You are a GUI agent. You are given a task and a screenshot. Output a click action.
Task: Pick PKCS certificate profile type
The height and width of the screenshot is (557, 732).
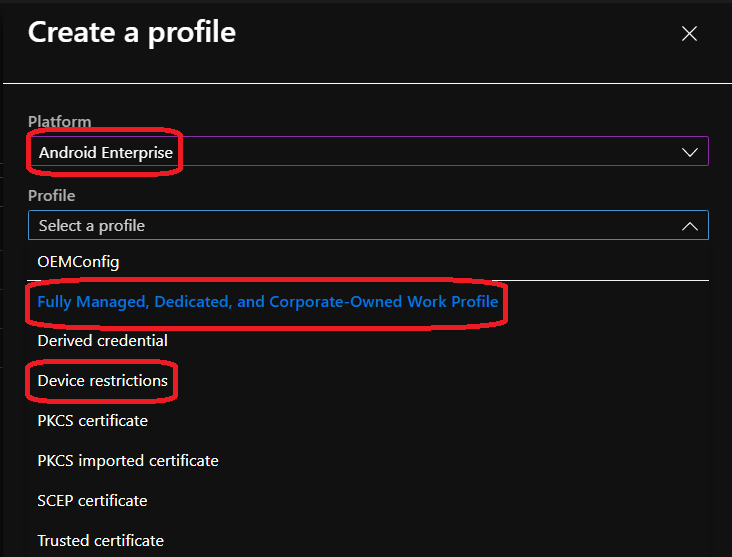[92, 421]
